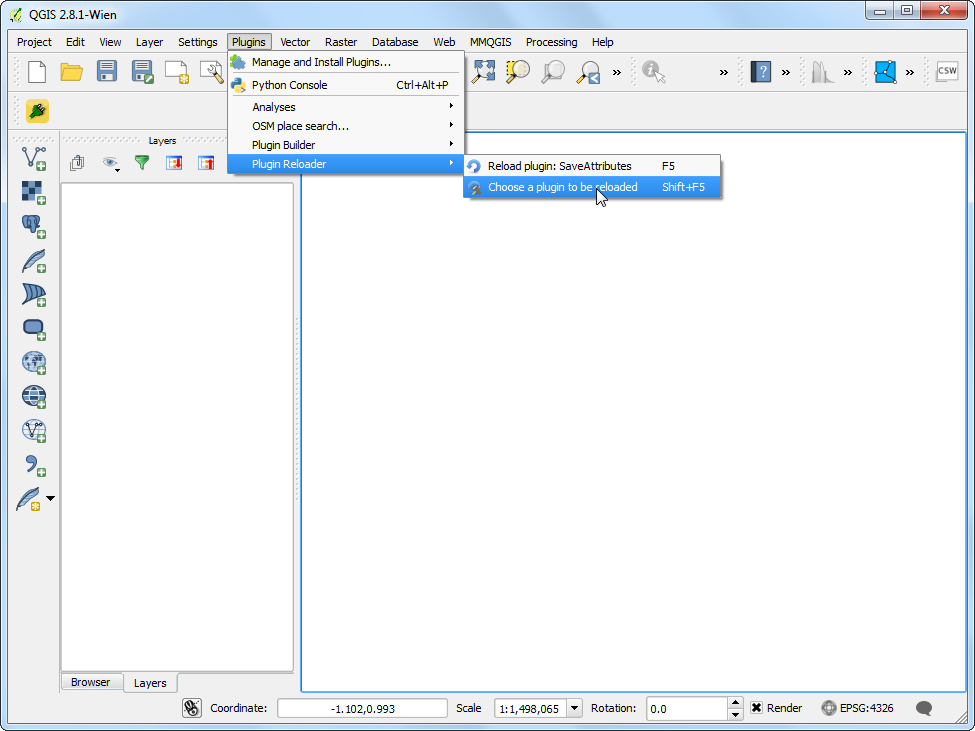The image size is (975, 731).
Task: Click the yellow Plugin Reloader toolbar icon
Action: point(37,111)
